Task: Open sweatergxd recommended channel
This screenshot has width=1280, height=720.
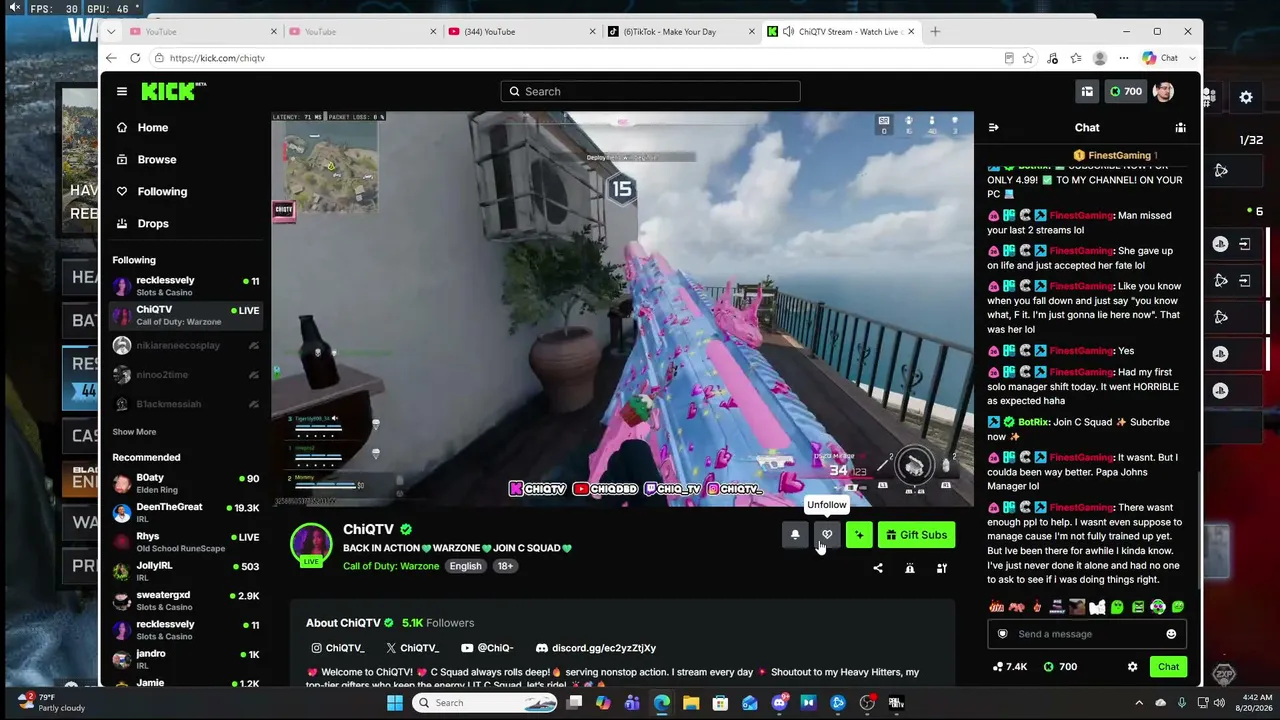Action: click(186, 600)
